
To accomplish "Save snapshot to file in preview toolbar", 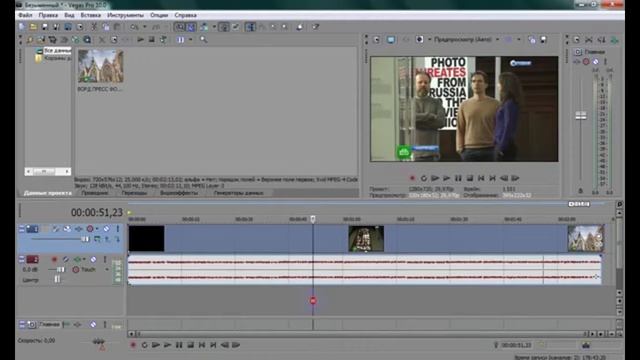I will click(x=543, y=40).
